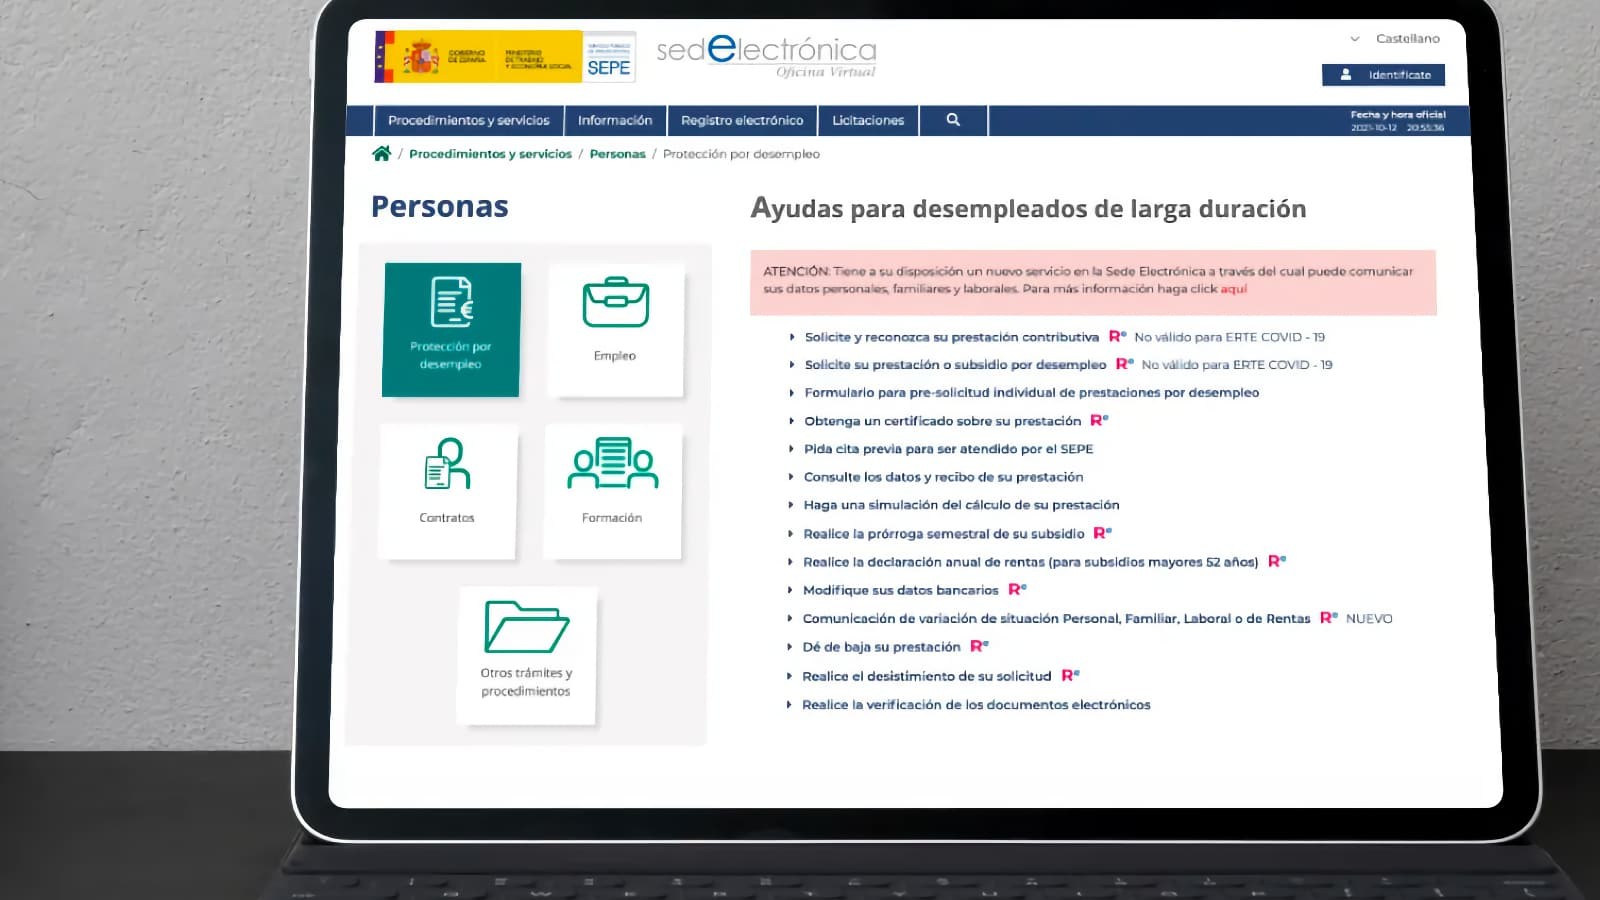1600x900 pixels.
Task: Open Otros trámites y procedimientos folder icon
Action: pyautogui.click(x=526, y=626)
